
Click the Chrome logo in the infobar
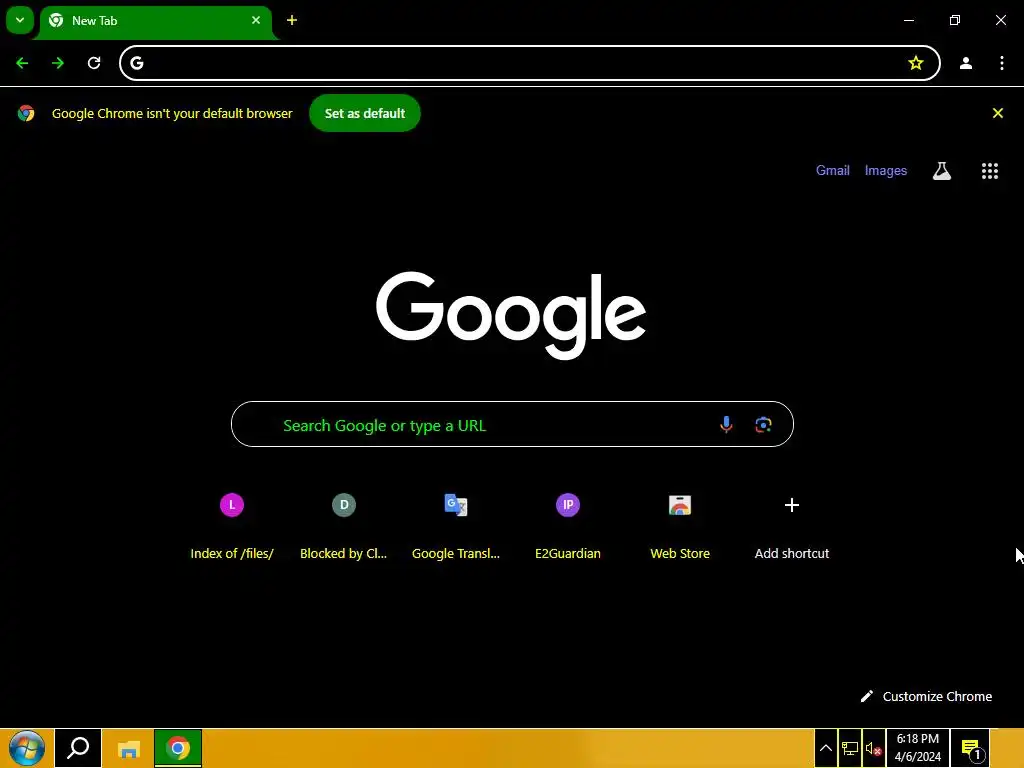[26, 114]
